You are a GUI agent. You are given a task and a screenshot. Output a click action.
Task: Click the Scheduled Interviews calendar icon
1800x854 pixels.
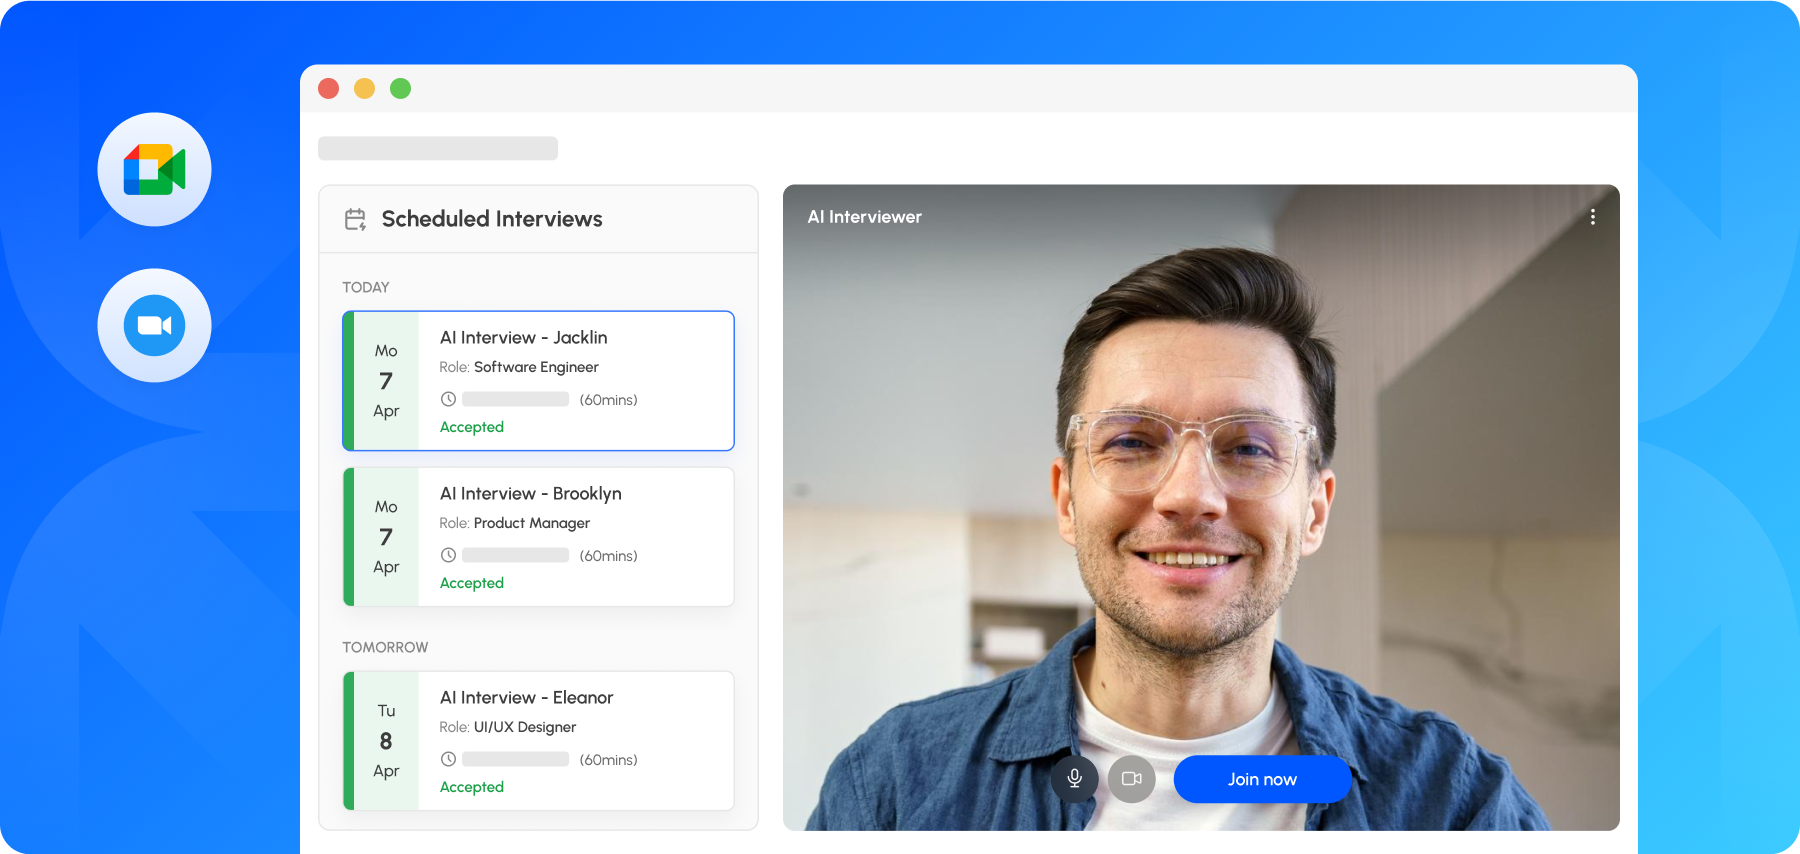coord(355,219)
